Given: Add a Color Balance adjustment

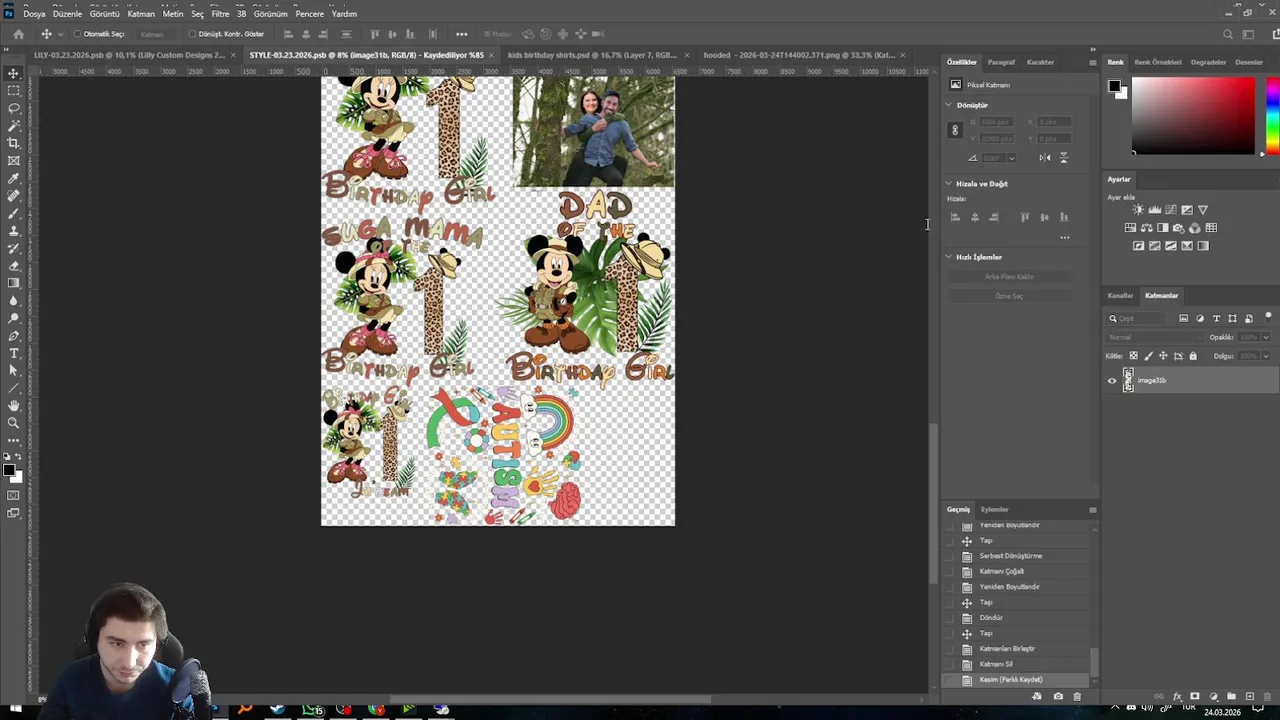Looking at the screenshot, I should click(x=1146, y=228).
